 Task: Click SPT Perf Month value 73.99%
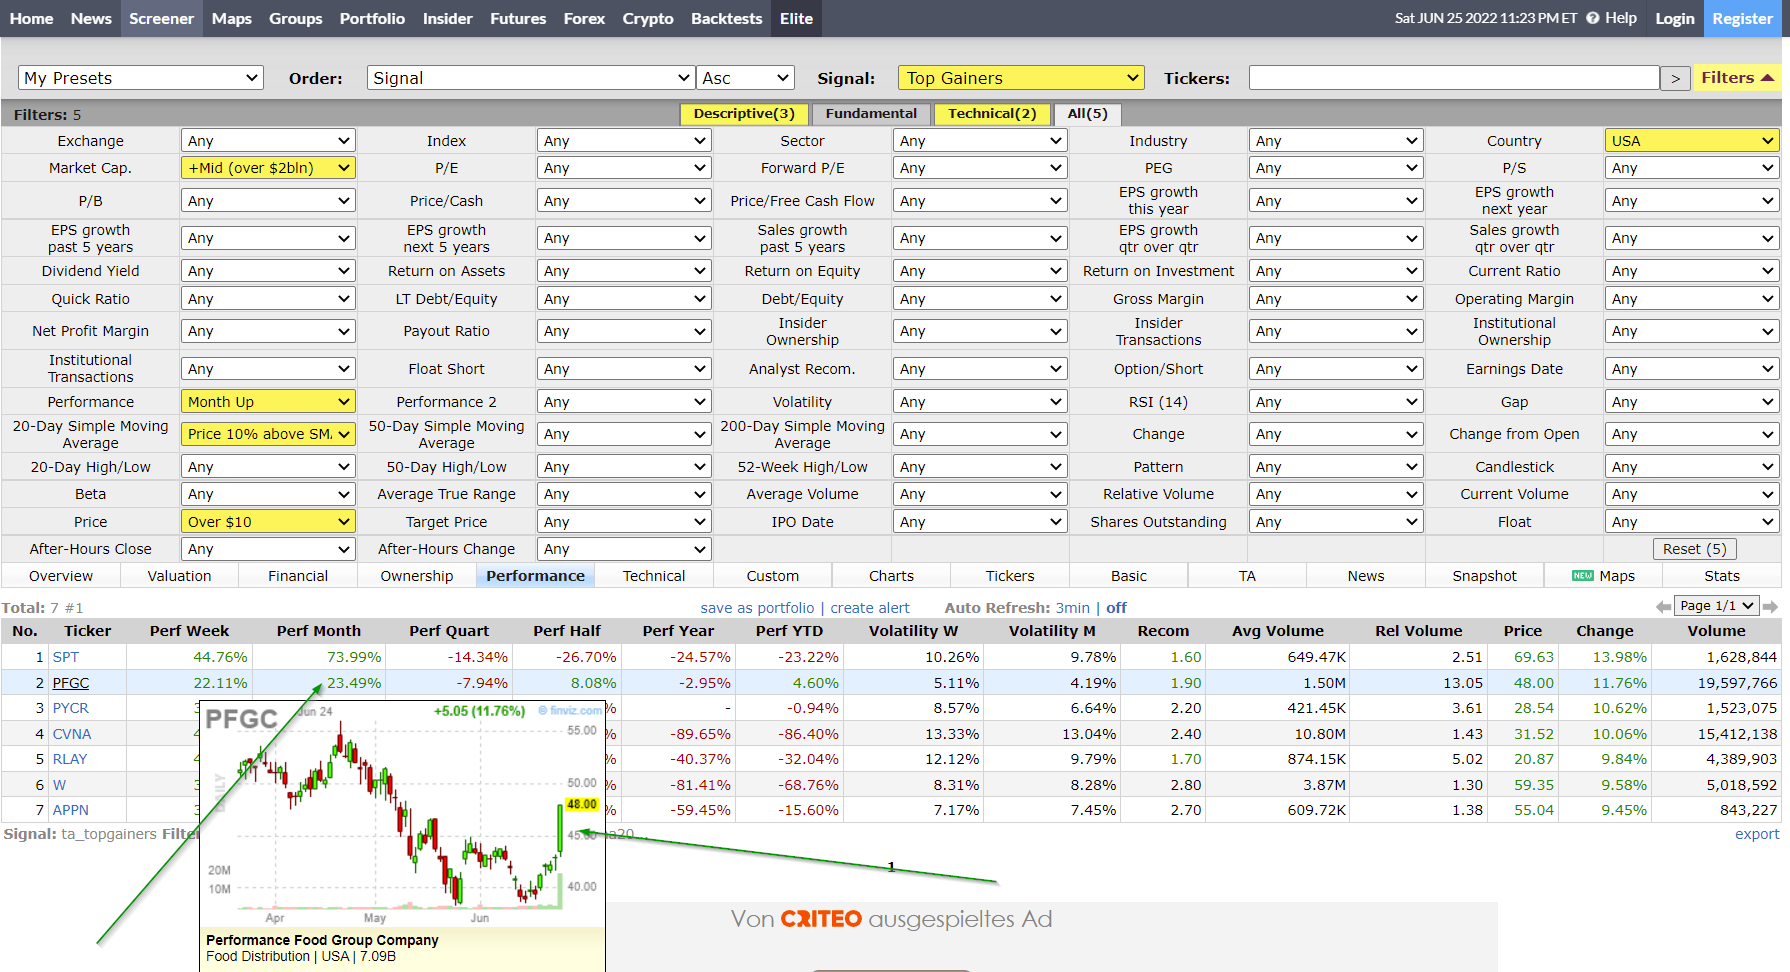[354, 657]
